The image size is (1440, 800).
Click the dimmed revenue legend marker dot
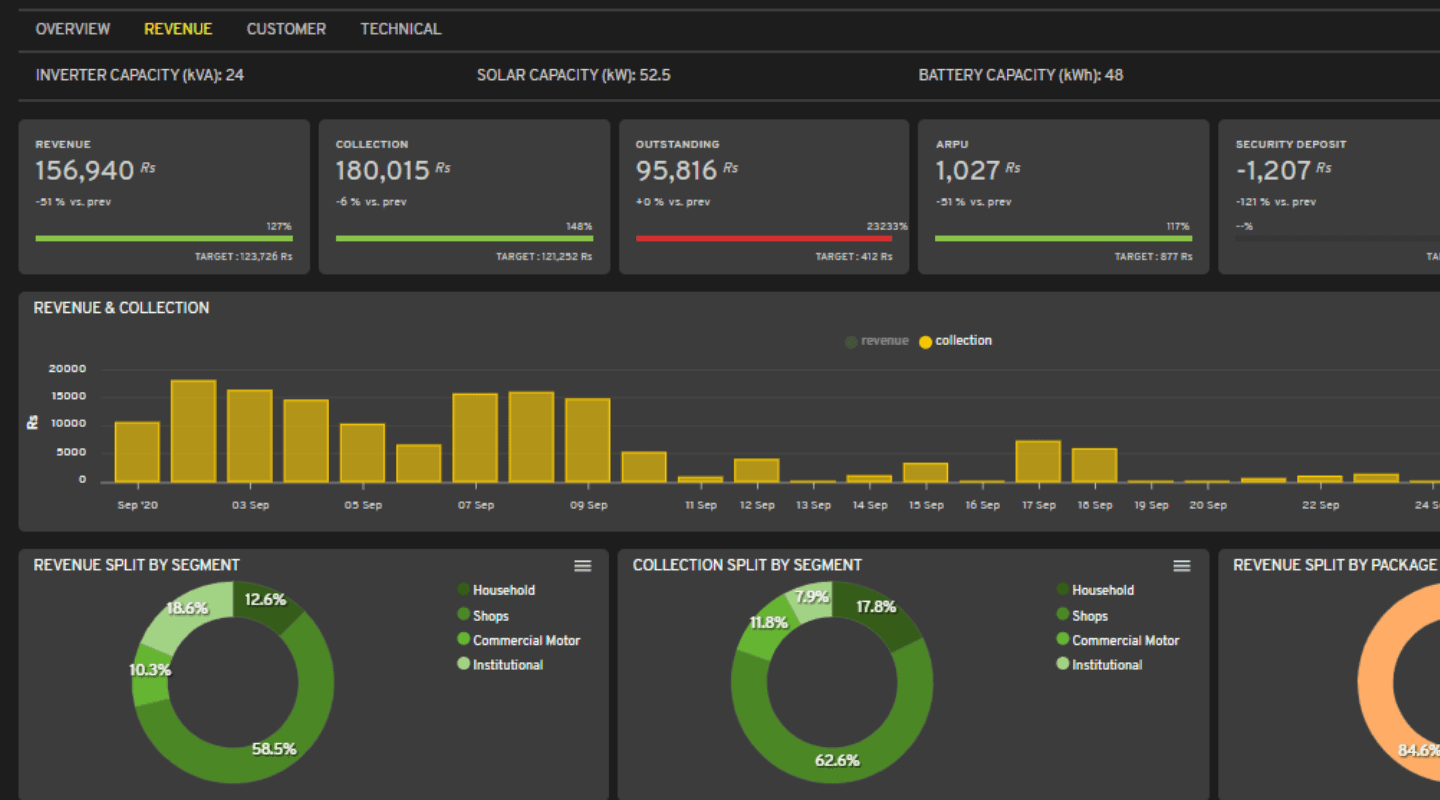click(851, 342)
